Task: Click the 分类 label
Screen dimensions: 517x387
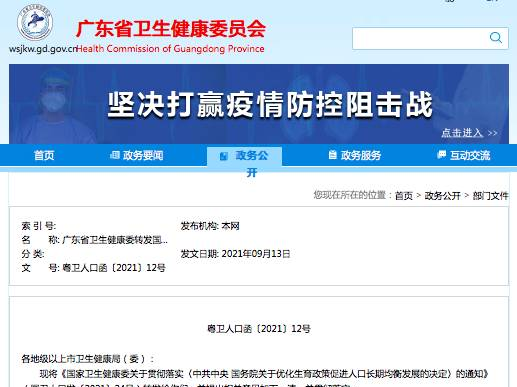Action: 33,254
